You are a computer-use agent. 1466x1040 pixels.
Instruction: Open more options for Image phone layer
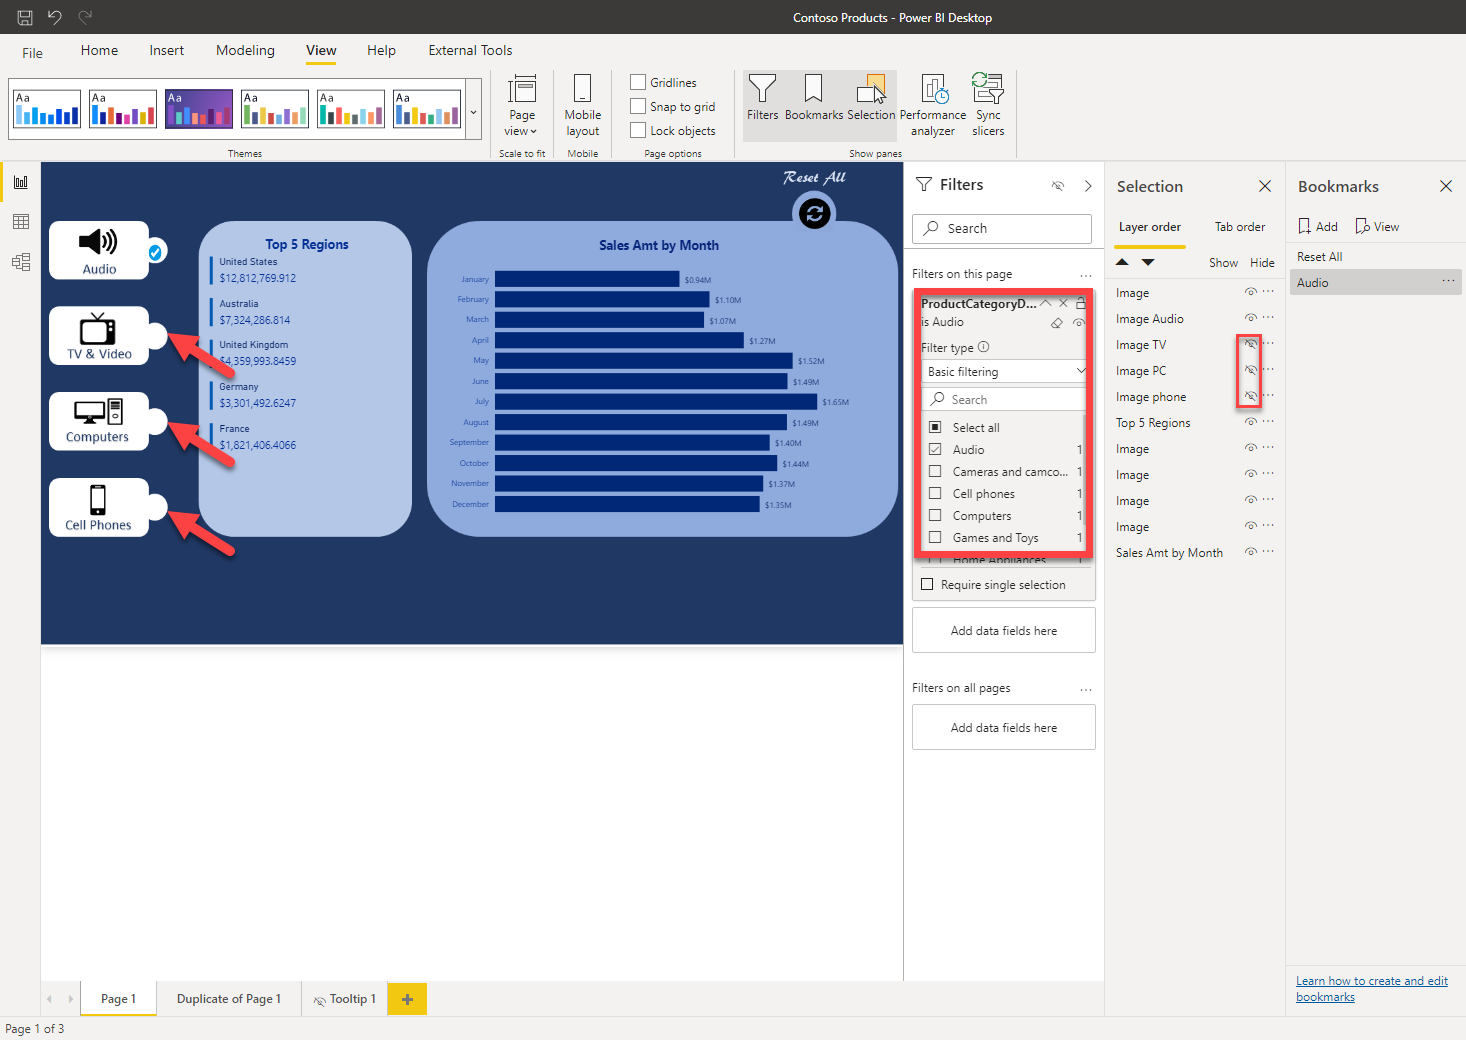pyautogui.click(x=1268, y=396)
